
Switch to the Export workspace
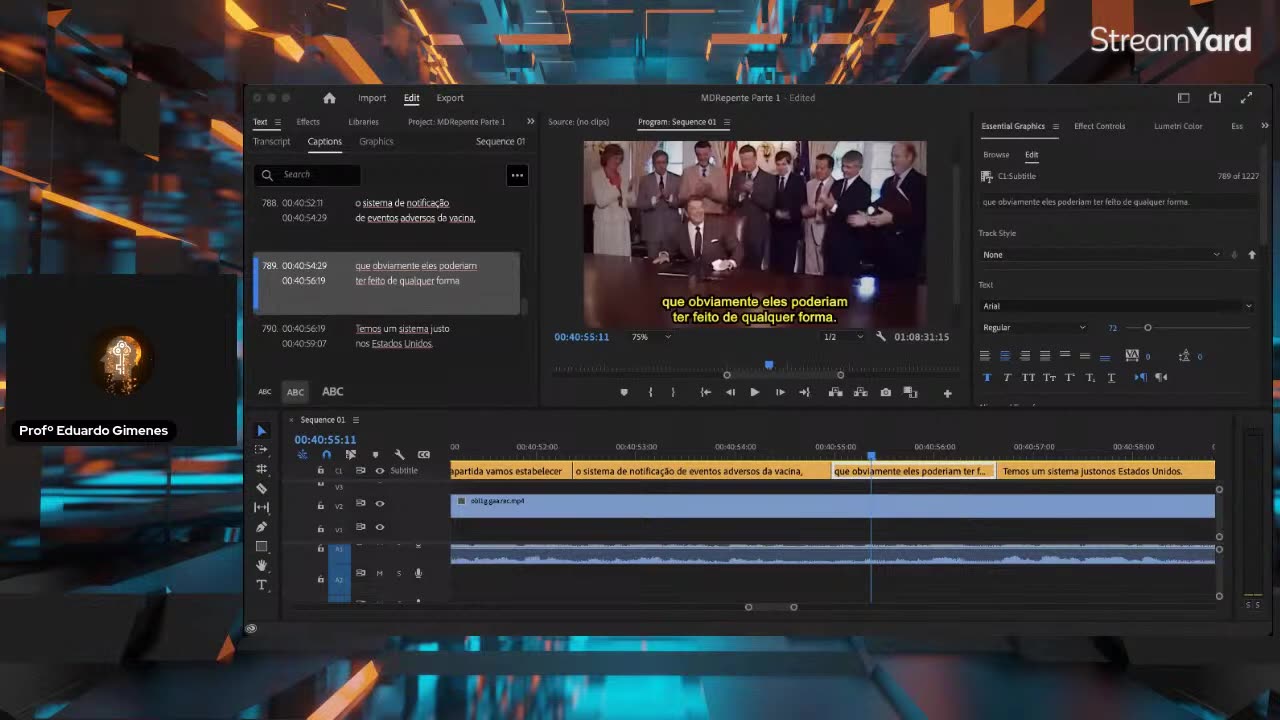(x=450, y=98)
